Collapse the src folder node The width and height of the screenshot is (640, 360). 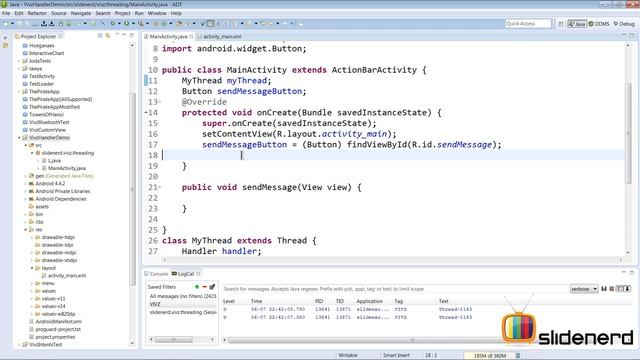[26, 145]
